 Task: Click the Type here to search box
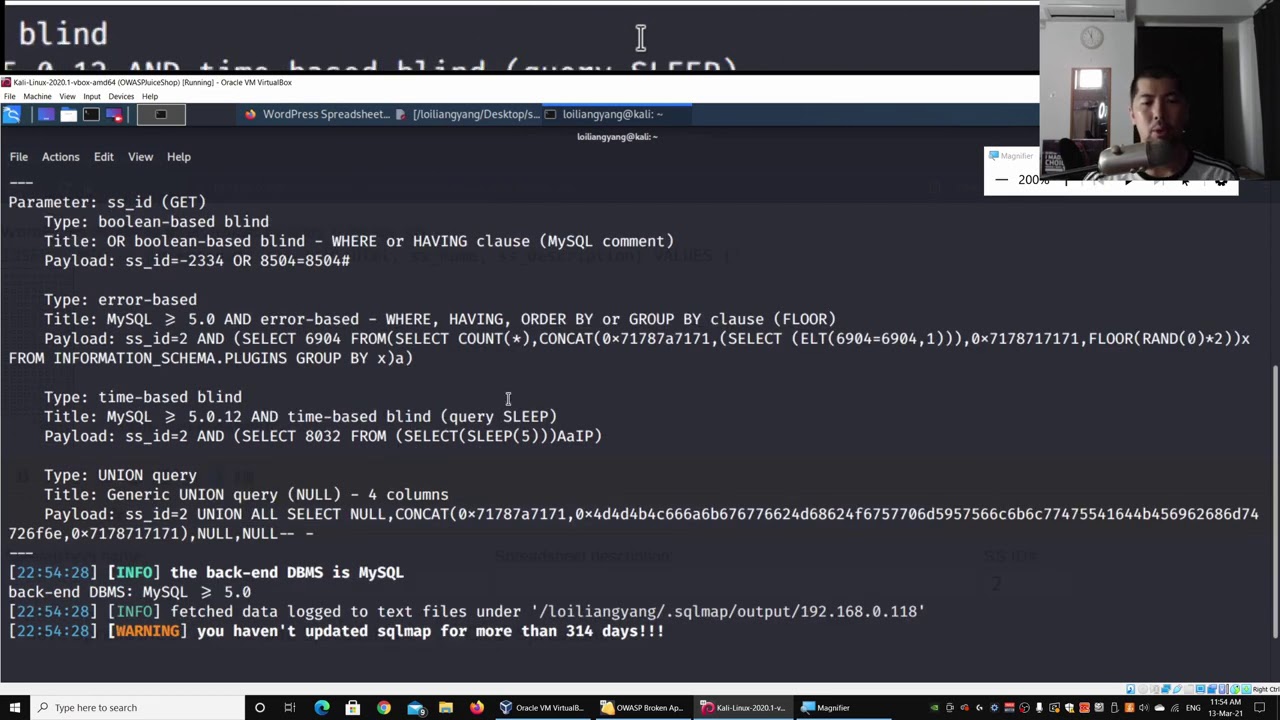137,708
